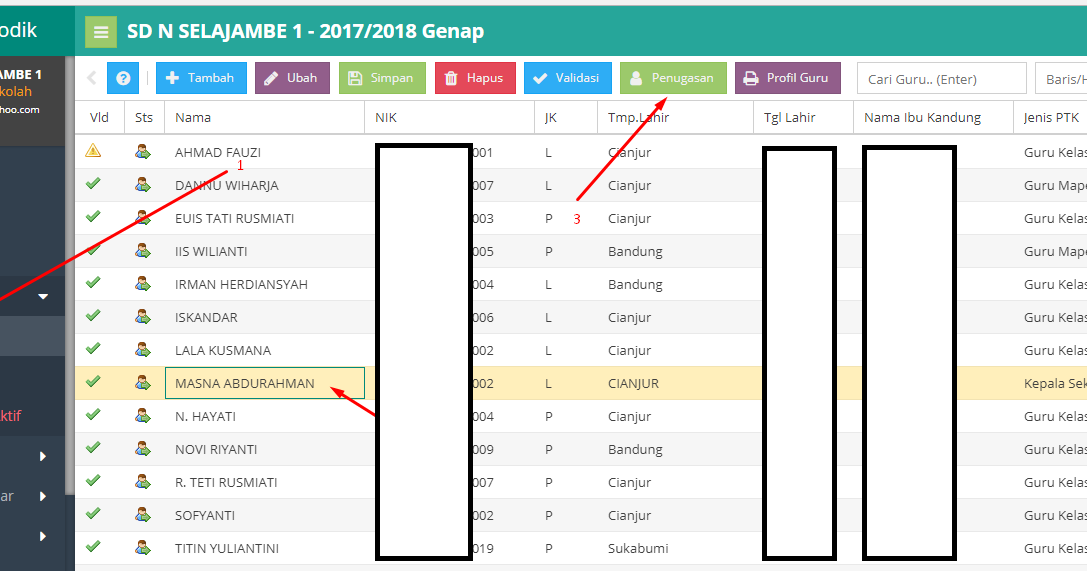Click valid checkmark for ISKANDAR
Viewport: 1087px width, 571px height.
click(93, 315)
